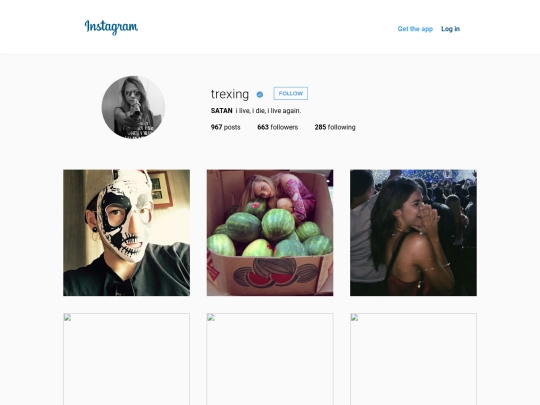Open the empty post tile at bottom center
This screenshot has width=540, height=405.
[x=270, y=359]
